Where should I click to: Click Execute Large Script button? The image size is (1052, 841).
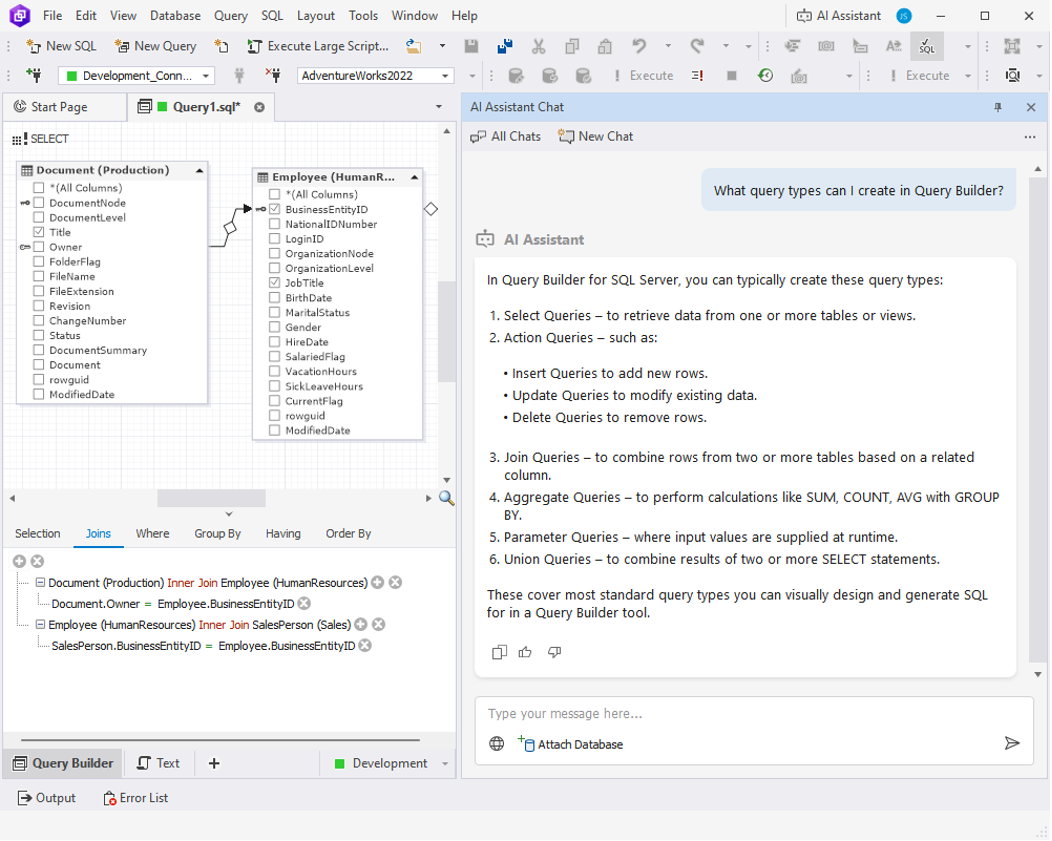(x=318, y=46)
